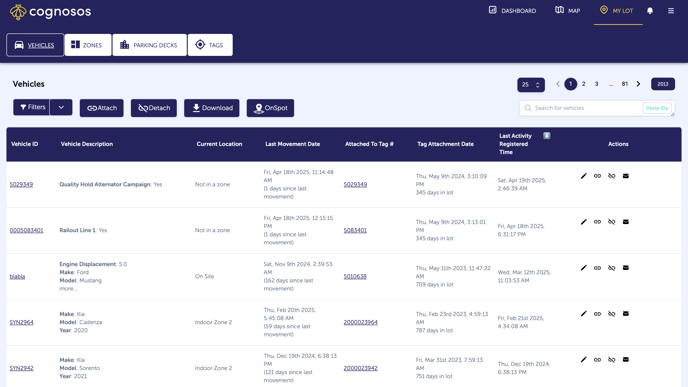Open tag 5083401 link
Image resolution: width=688 pixels, height=387 pixels.
pyautogui.click(x=355, y=230)
